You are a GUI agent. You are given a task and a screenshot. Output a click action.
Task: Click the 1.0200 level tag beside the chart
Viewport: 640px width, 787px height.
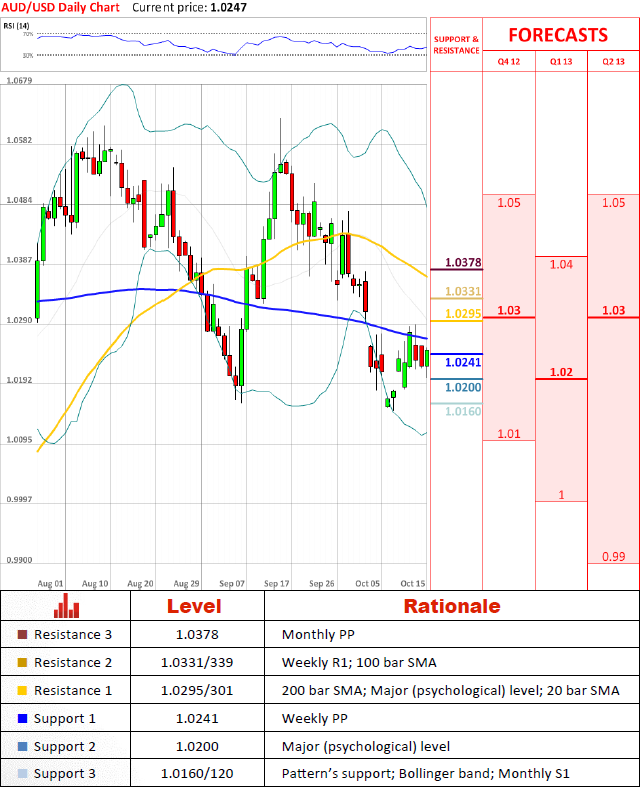point(463,387)
